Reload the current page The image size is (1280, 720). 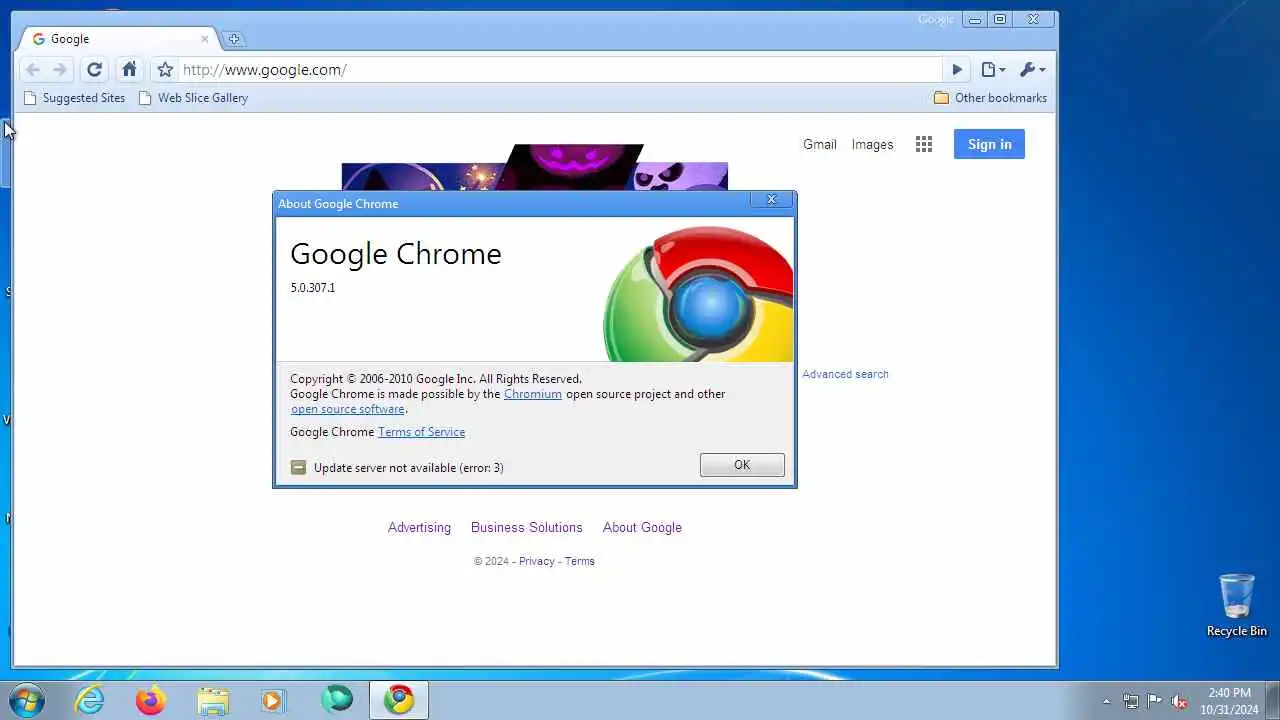[x=94, y=70]
